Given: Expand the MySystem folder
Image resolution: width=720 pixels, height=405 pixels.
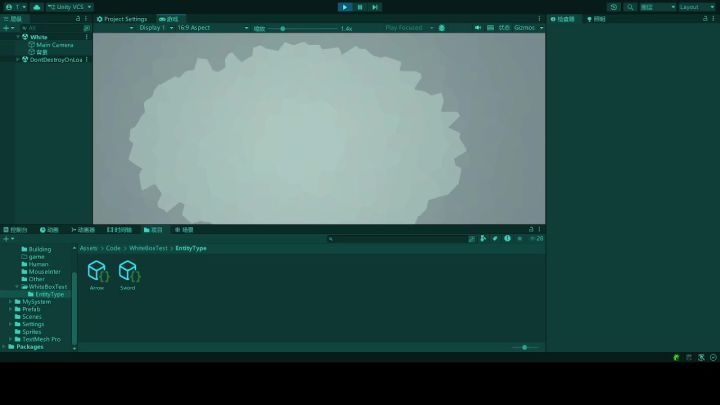Looking at the screenshot, I should pyautogui.click(x=11, y=302).
